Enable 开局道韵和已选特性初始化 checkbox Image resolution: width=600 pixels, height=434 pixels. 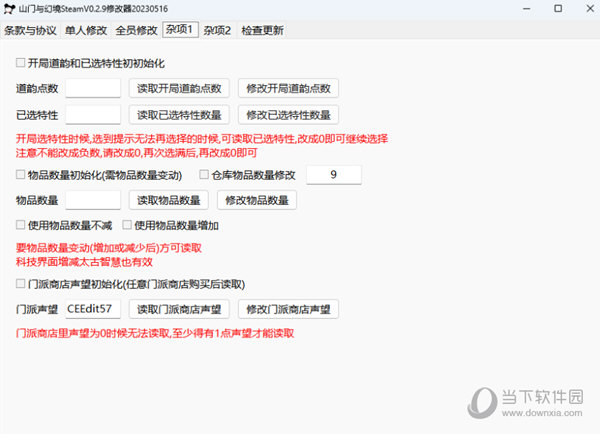pos(21,62)
